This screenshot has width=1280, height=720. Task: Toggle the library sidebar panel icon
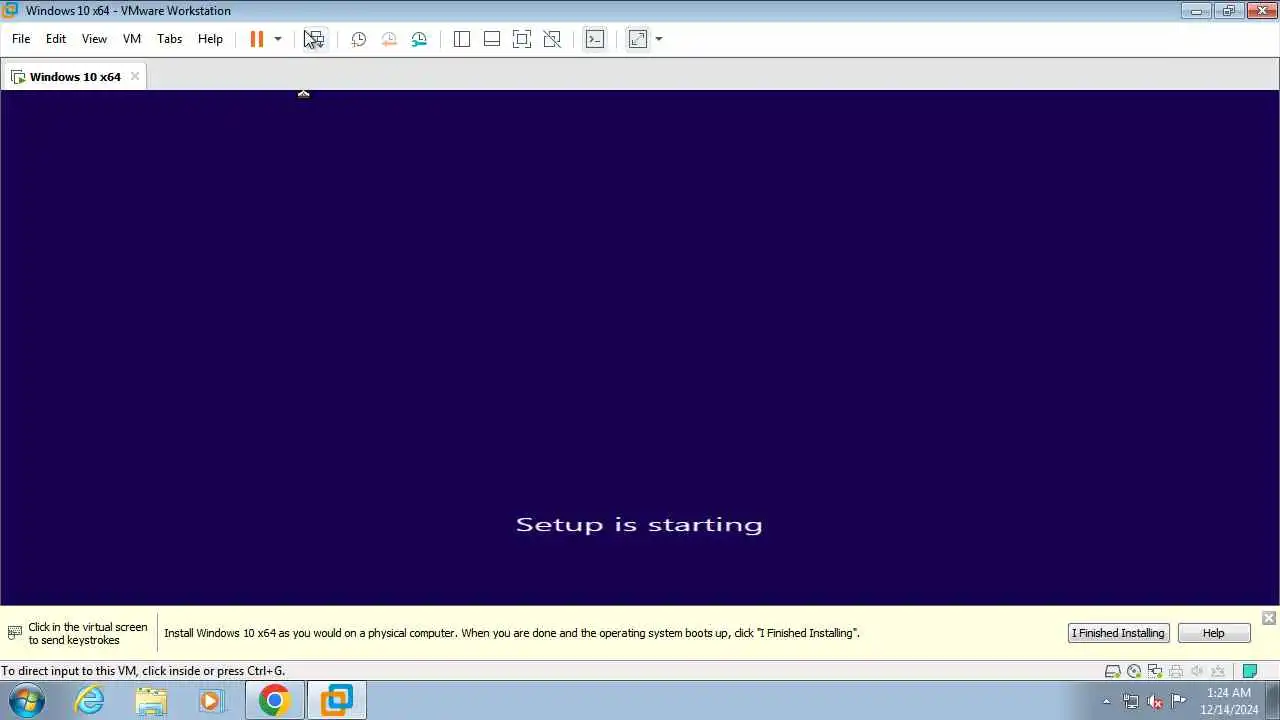[x=462, y=39]
